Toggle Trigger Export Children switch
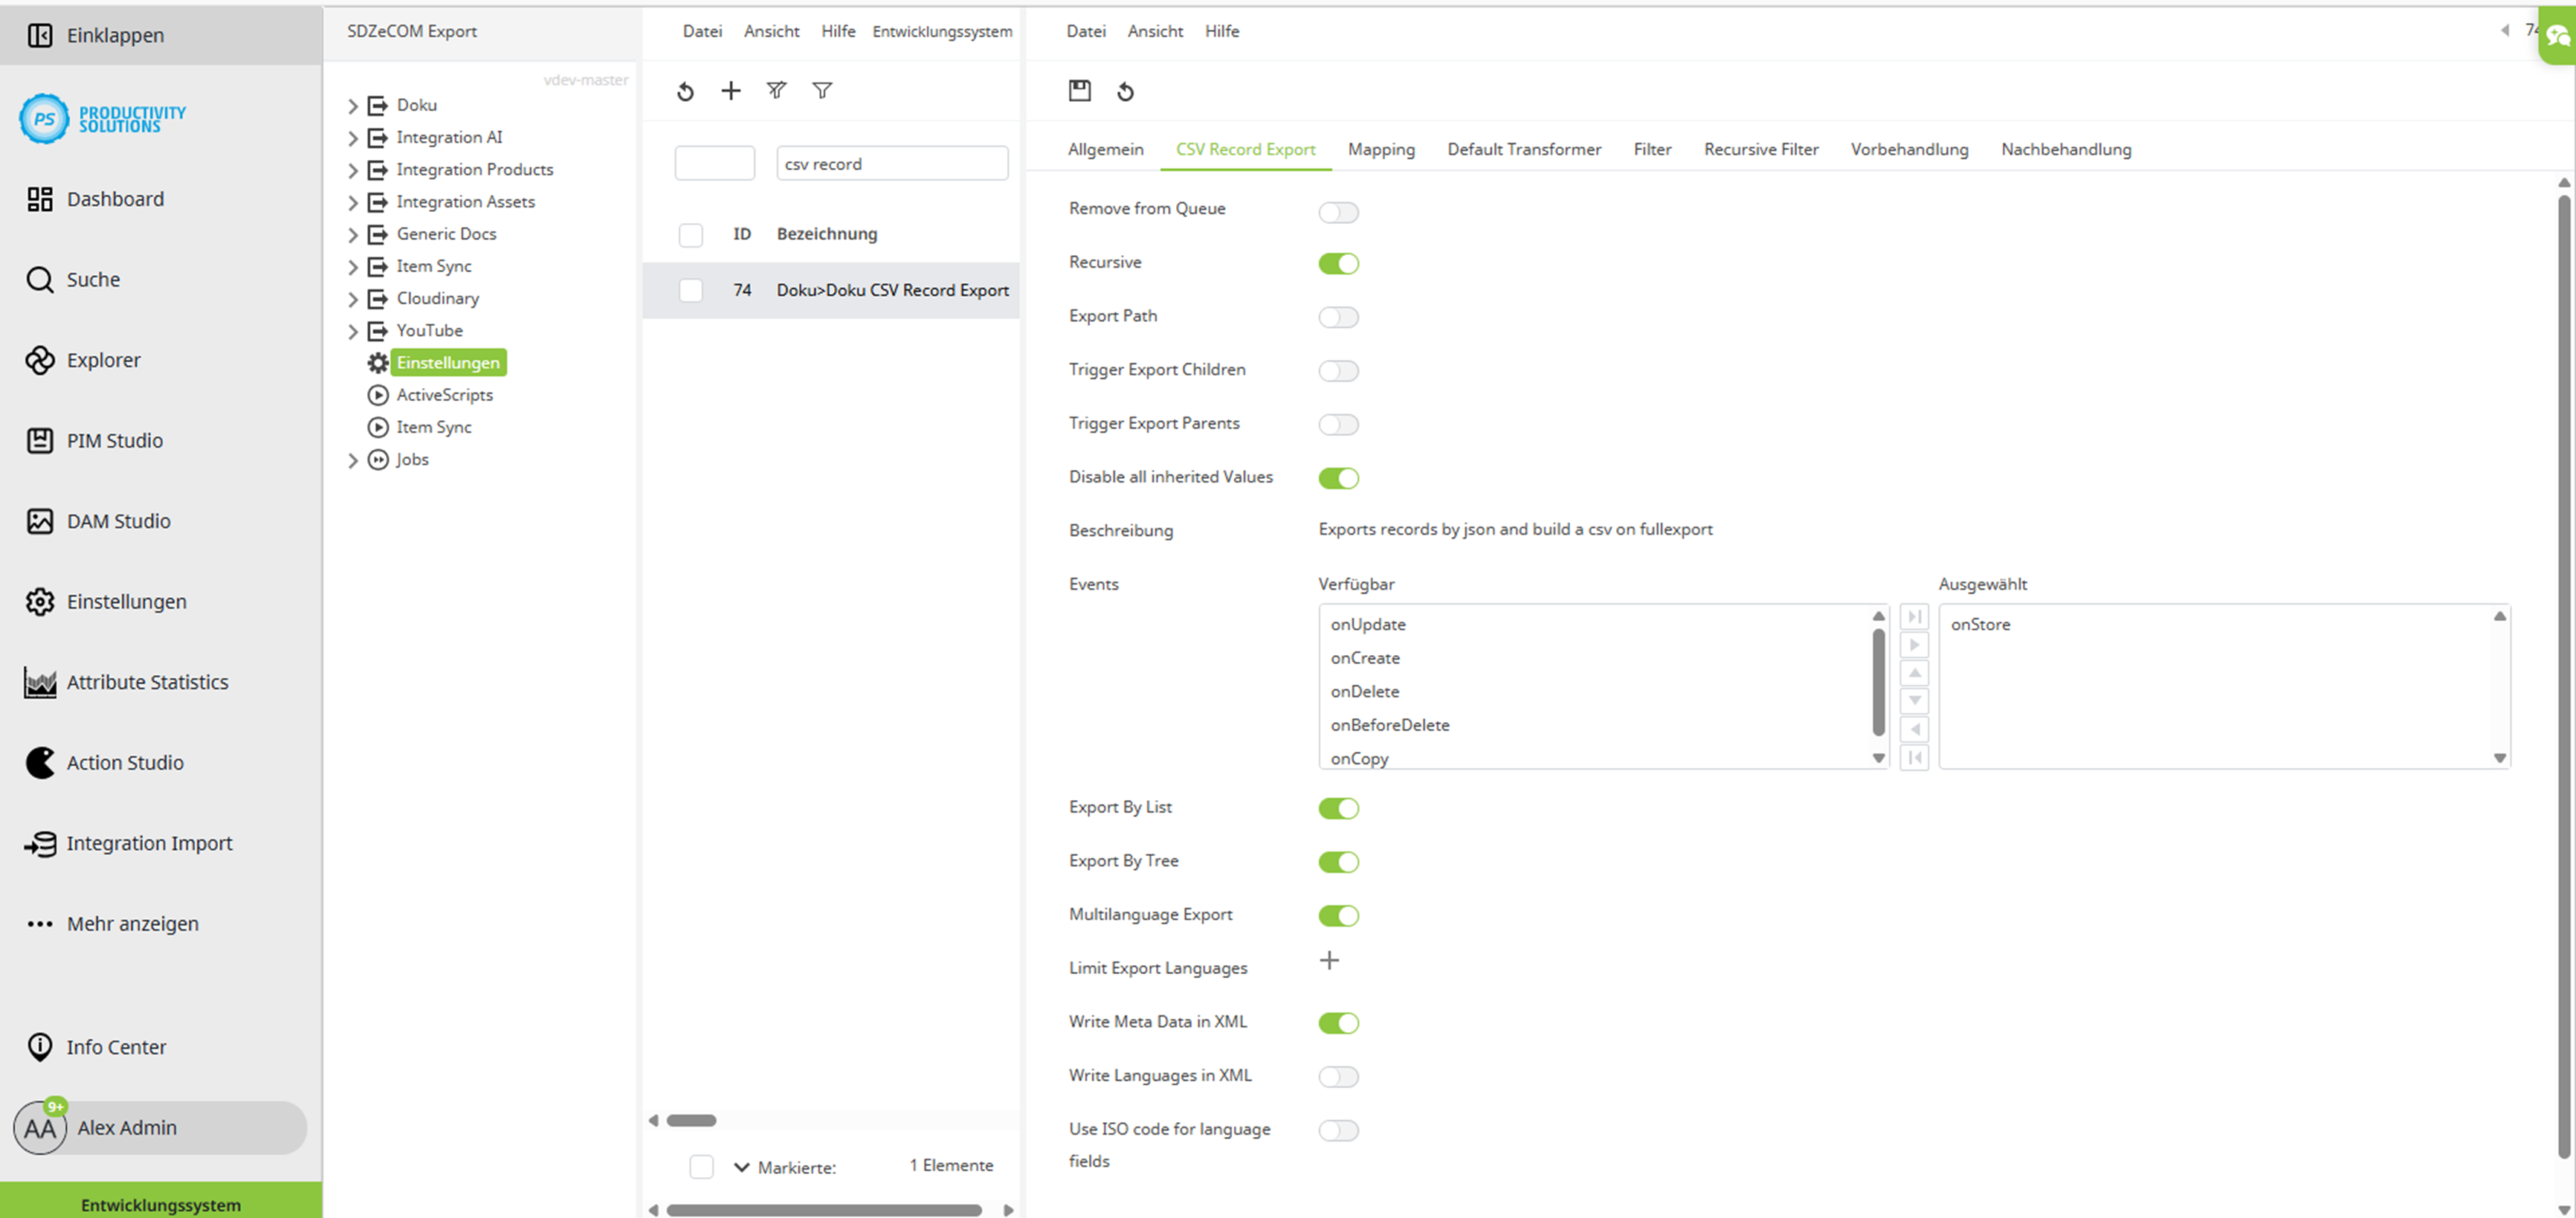The height and width of the screenshot is (1218, 2576). [1338, 371]
